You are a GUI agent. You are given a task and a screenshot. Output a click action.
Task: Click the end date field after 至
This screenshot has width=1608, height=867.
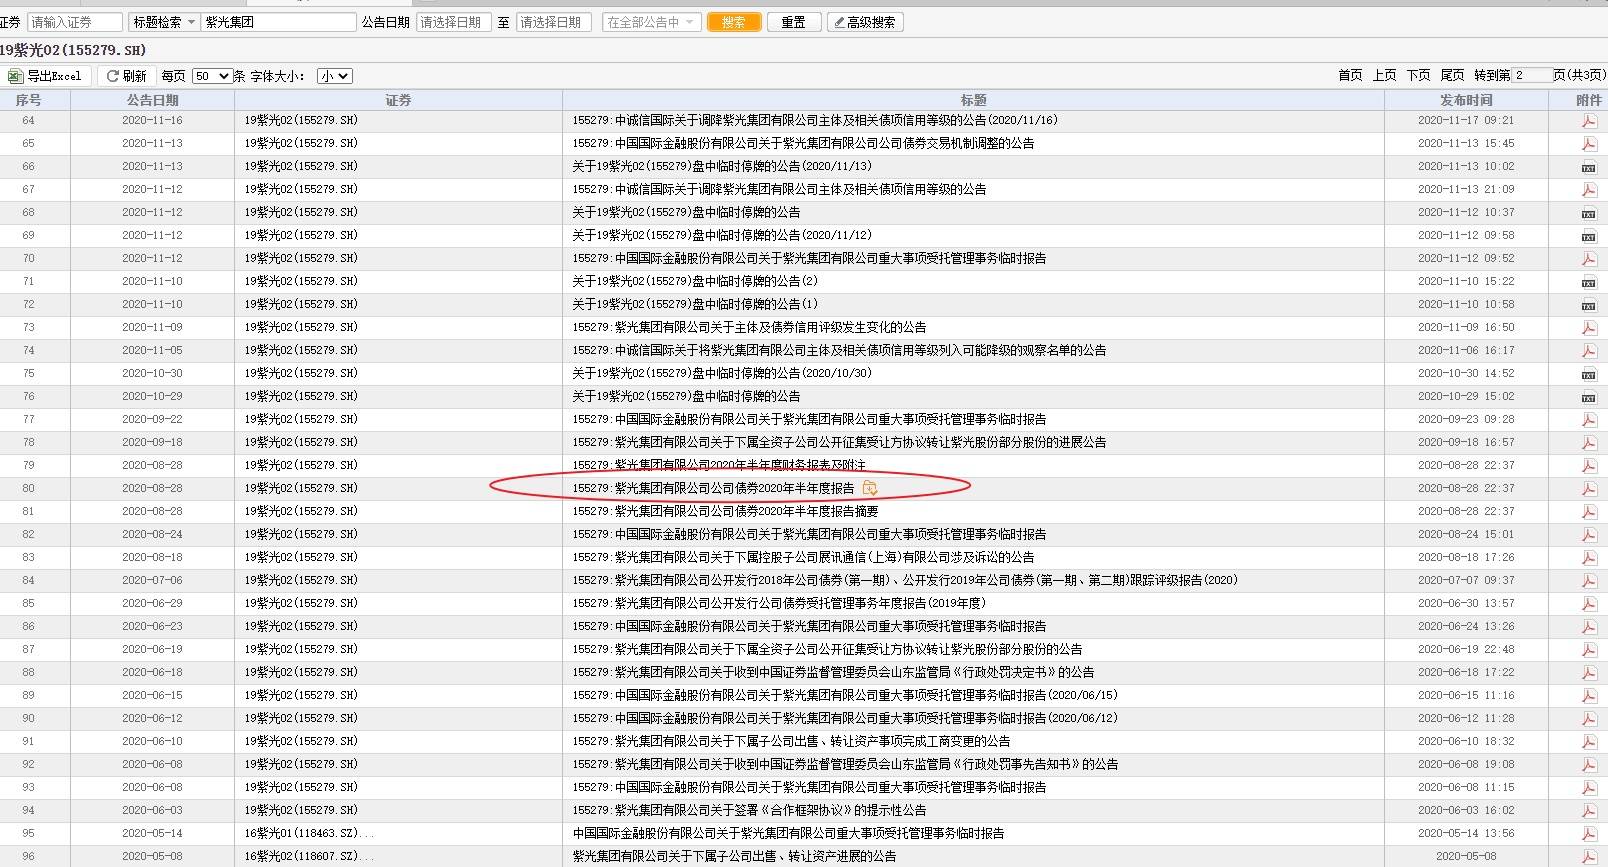[553, 22]
